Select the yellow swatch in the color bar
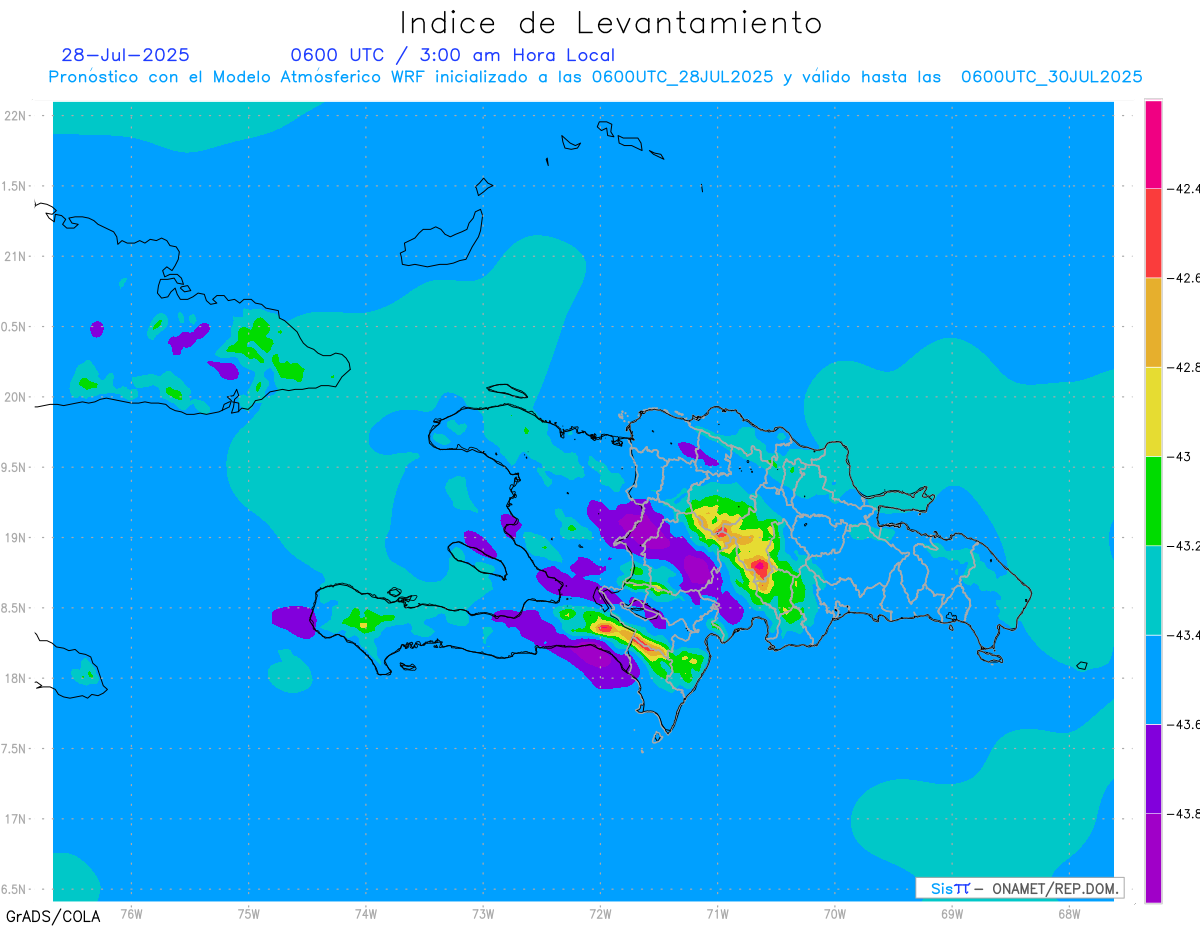This screenshot has width=1200, height=927. tap(1153, 411)
